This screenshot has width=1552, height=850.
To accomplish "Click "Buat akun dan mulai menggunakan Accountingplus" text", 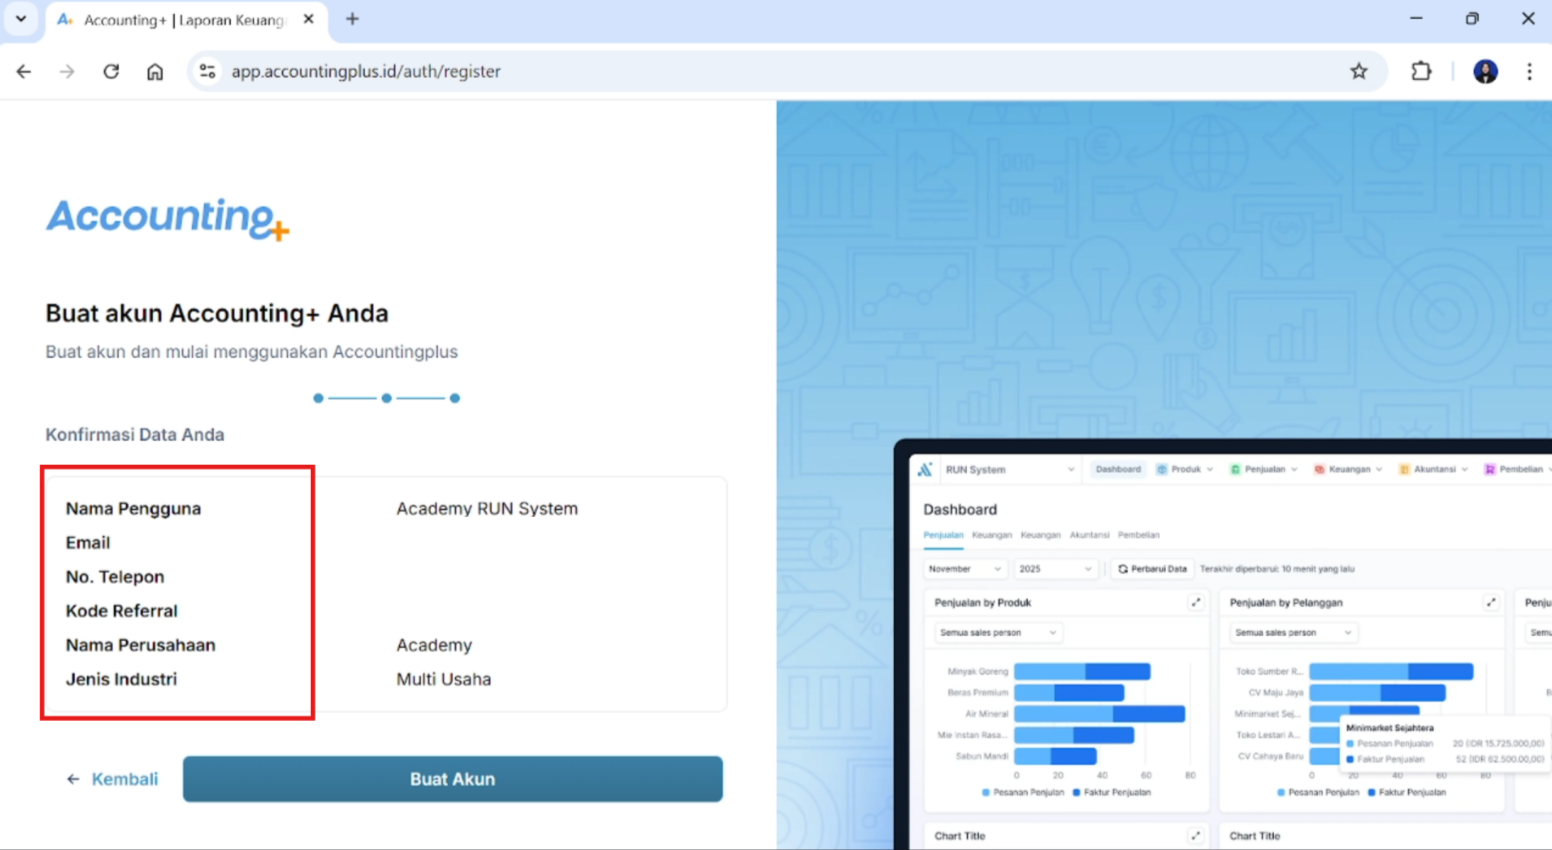I will pos(251,352).
